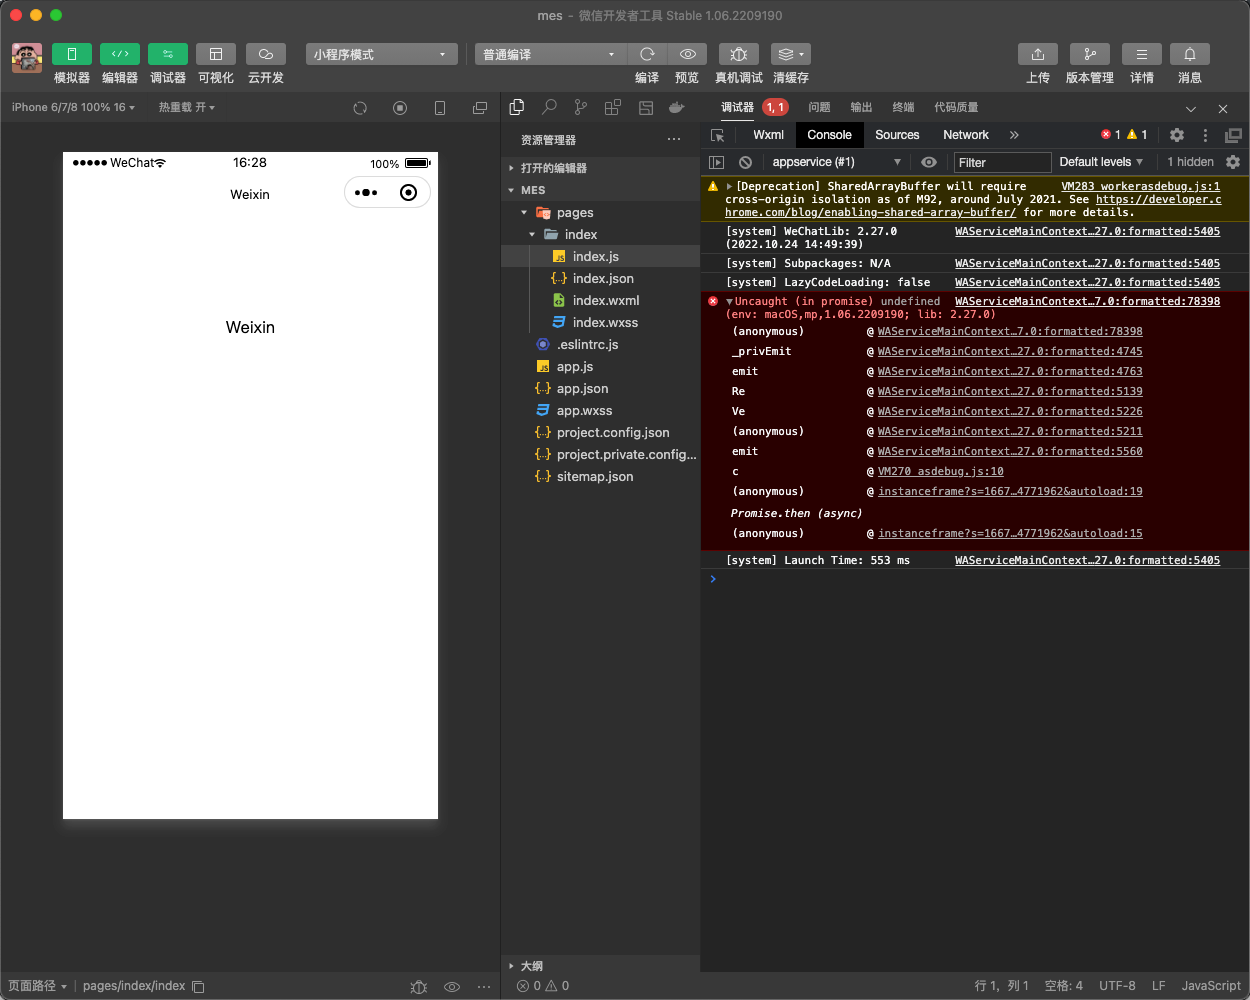This screenshot has width=1250, height=1000.
Task: Collapse the pages folder
Action: click(x=600, y=212)
